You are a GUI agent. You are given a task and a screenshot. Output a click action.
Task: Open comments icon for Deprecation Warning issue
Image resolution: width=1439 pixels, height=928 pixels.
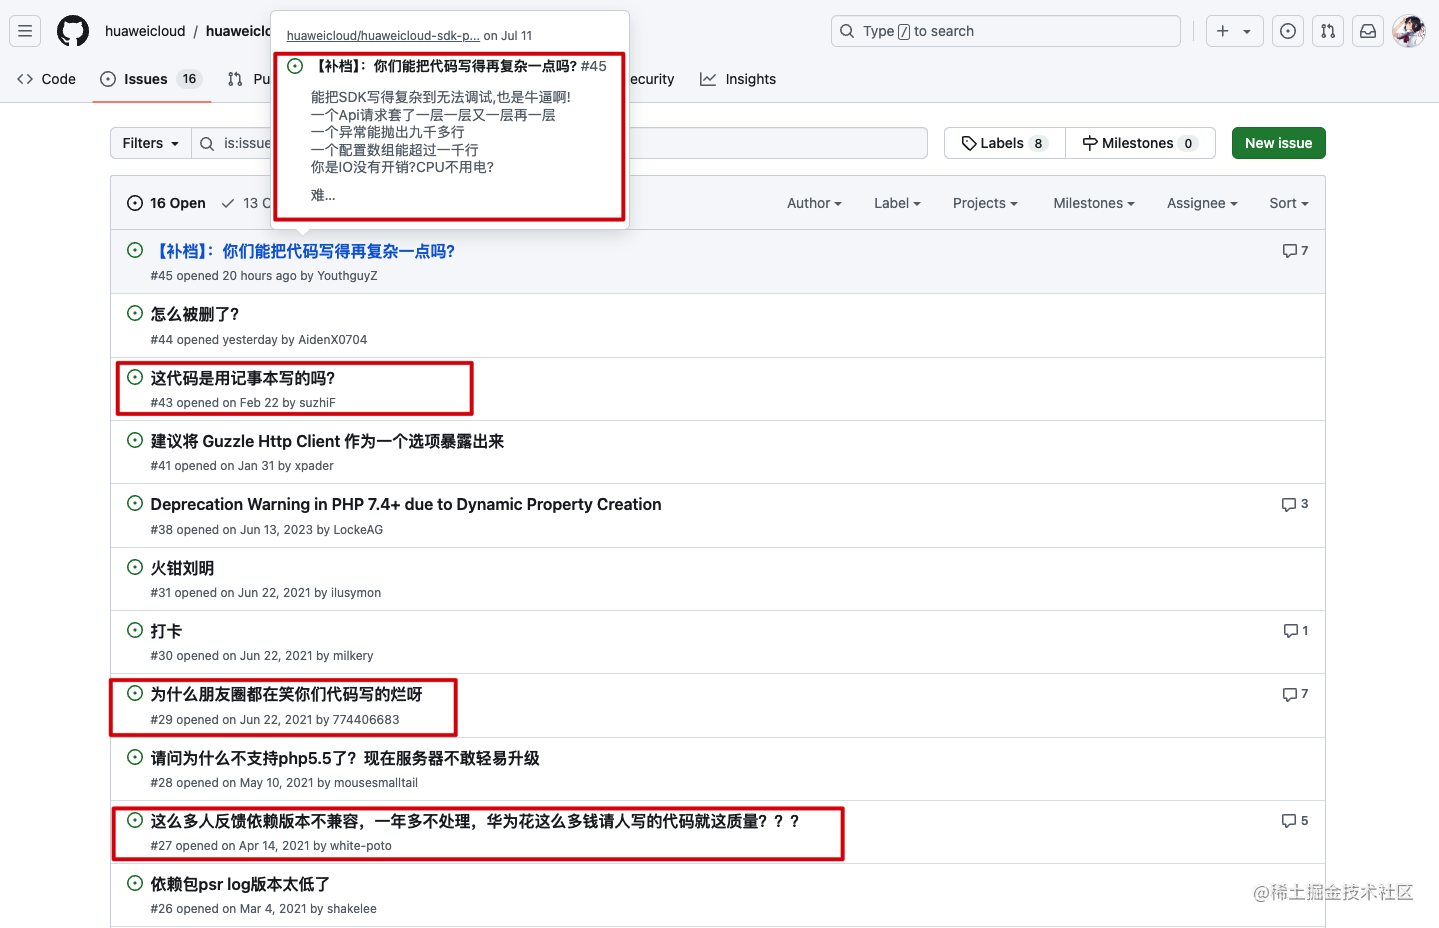pos(1295,504)
